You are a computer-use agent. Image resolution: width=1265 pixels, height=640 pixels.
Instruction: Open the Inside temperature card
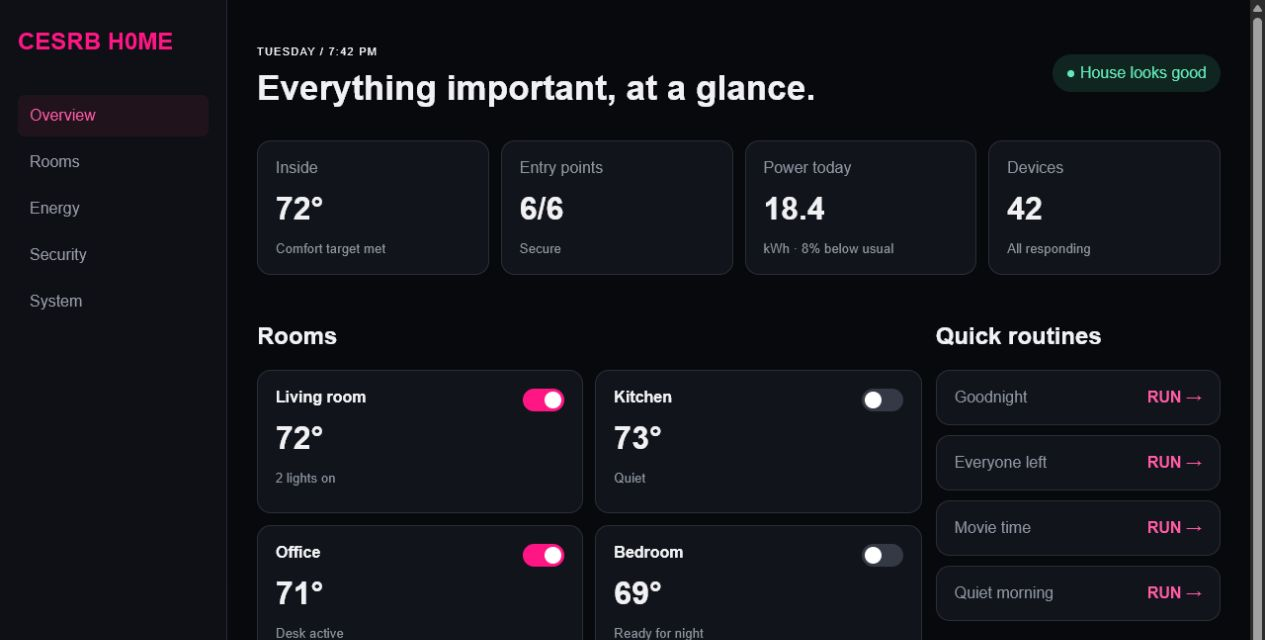point(373,207)
